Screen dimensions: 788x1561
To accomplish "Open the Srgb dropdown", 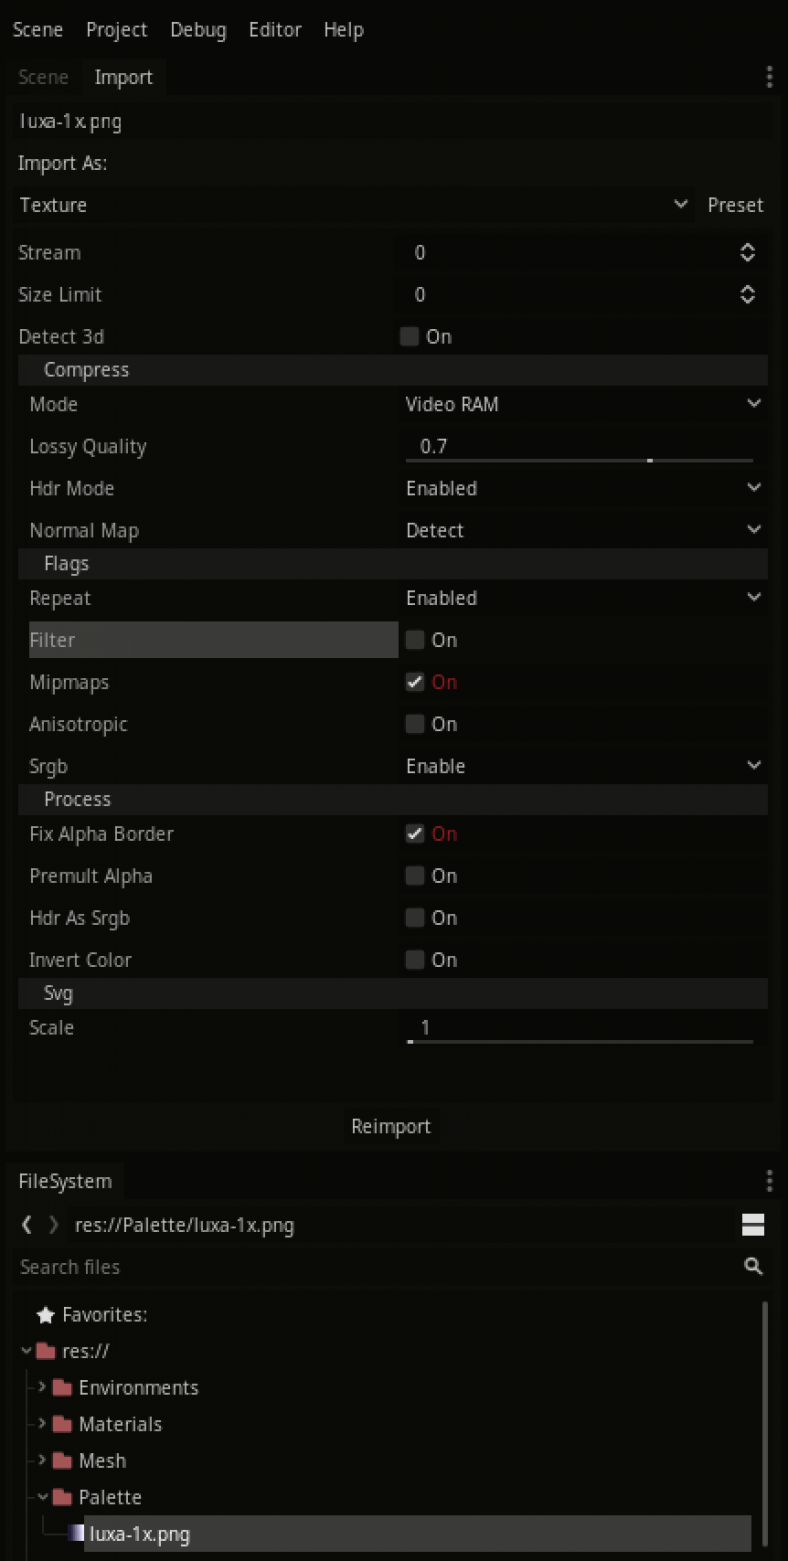I will pos(580,765).
